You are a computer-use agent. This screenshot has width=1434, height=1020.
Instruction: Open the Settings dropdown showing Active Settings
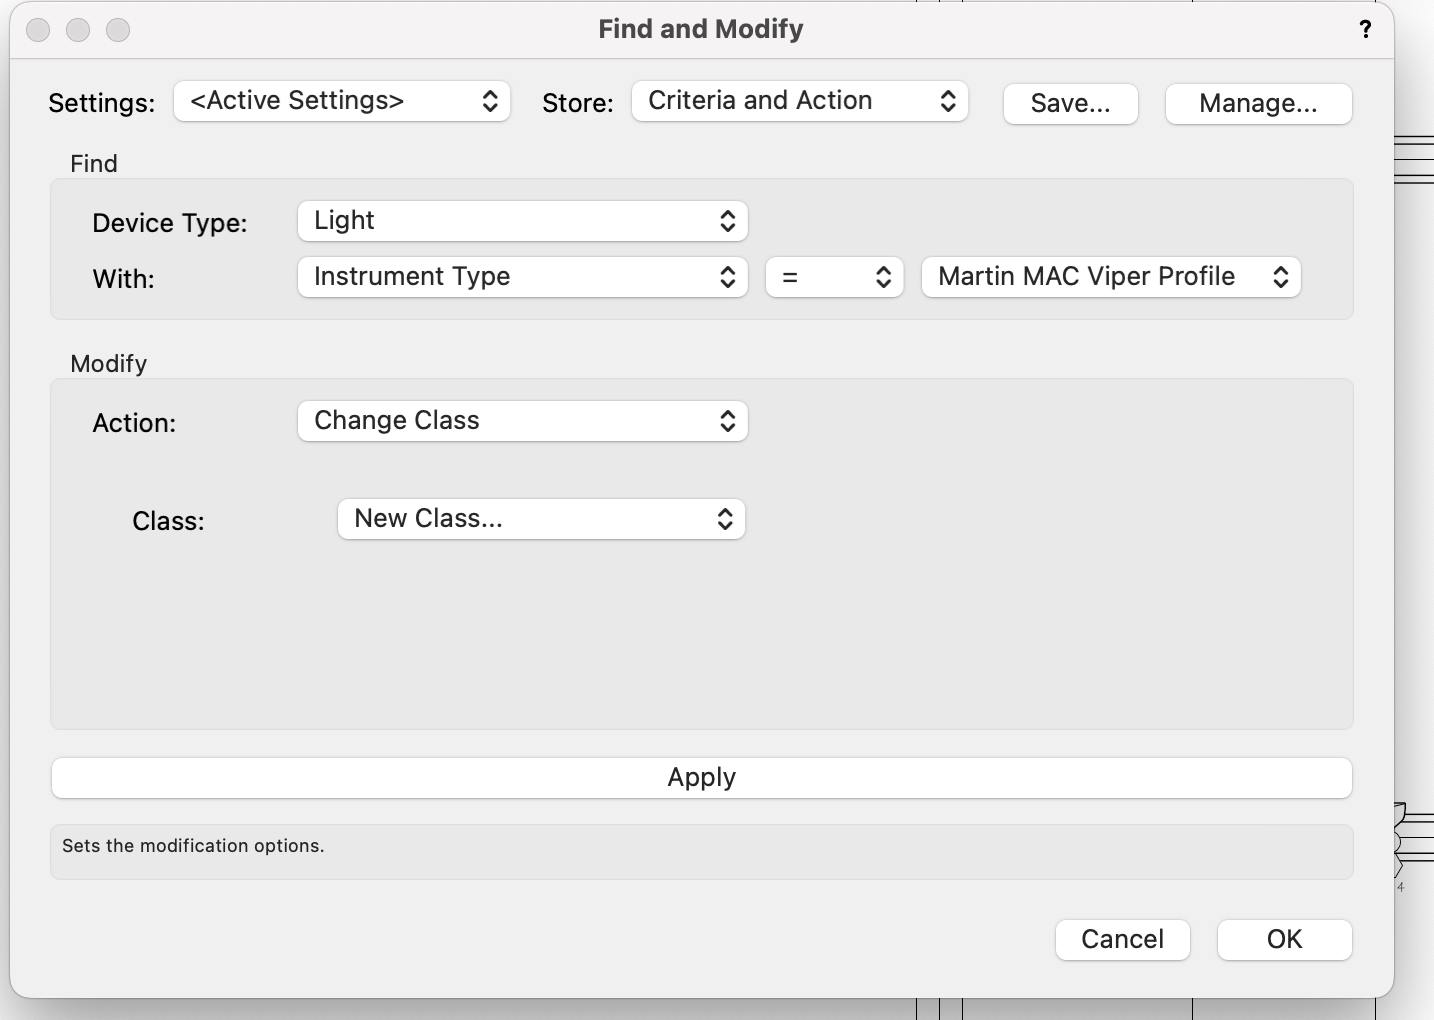(x=342, y=101)
